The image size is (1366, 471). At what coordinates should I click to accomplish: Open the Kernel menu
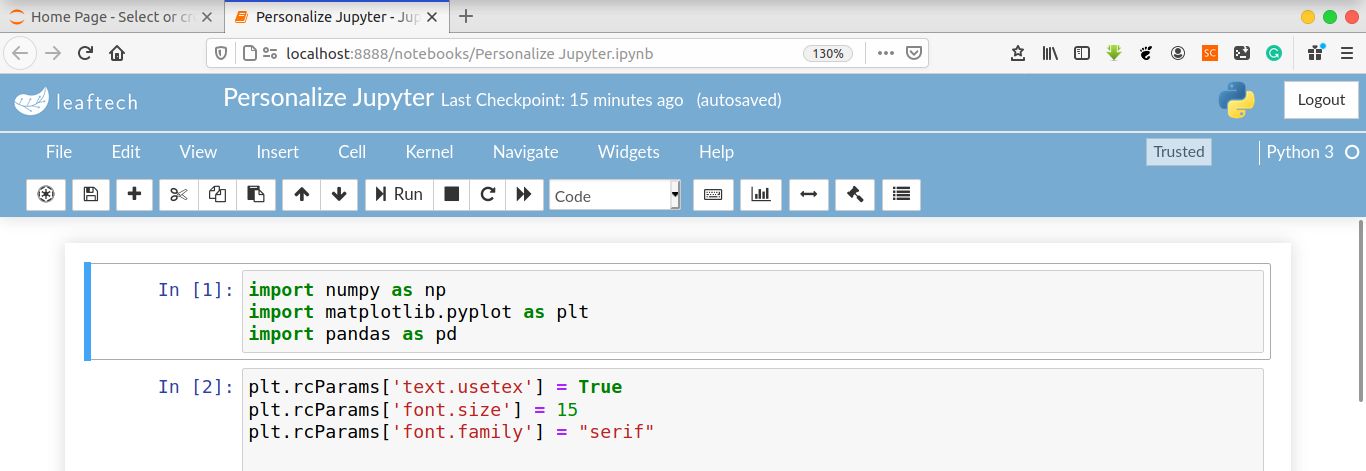(429, 152)
